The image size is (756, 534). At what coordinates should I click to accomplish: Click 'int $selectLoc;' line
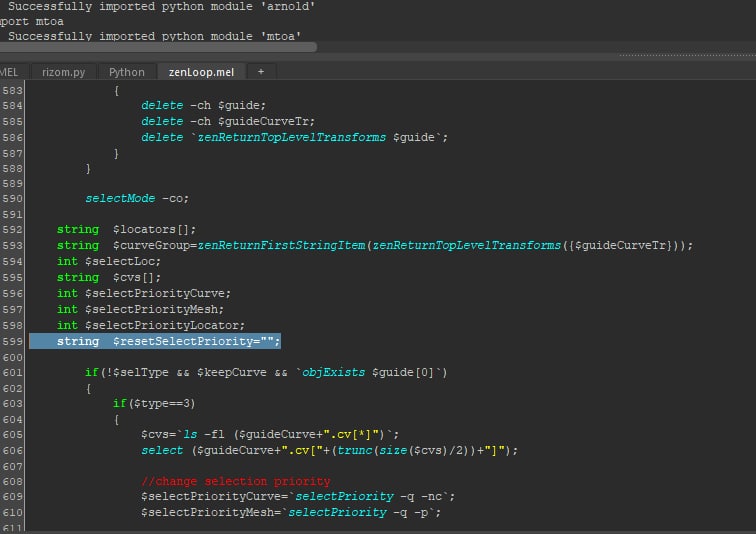[109, 261]
